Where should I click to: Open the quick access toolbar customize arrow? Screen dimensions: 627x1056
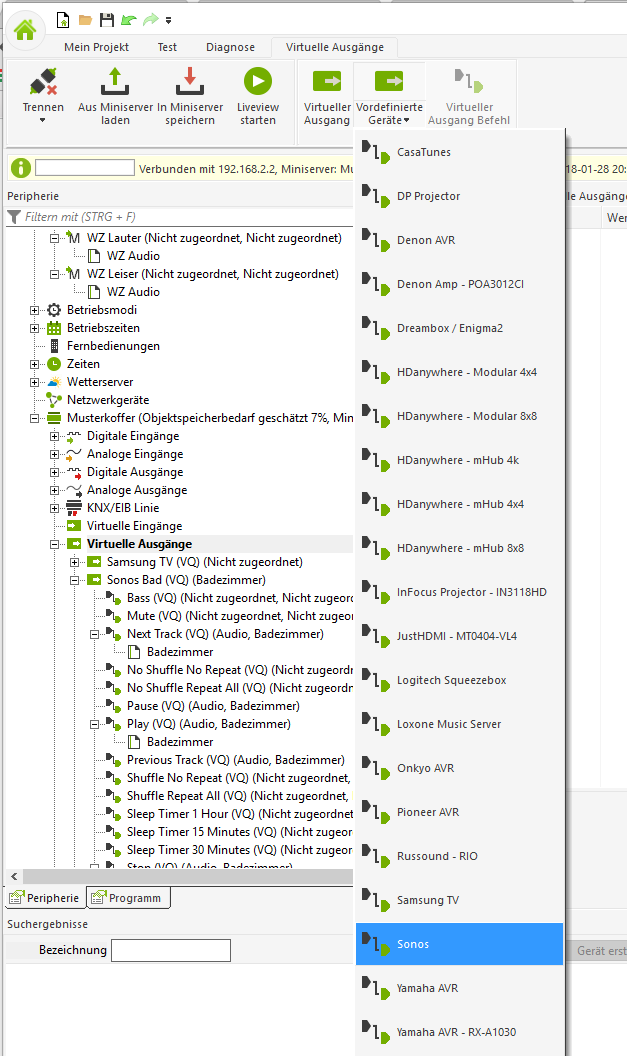[x=168, y=21]
